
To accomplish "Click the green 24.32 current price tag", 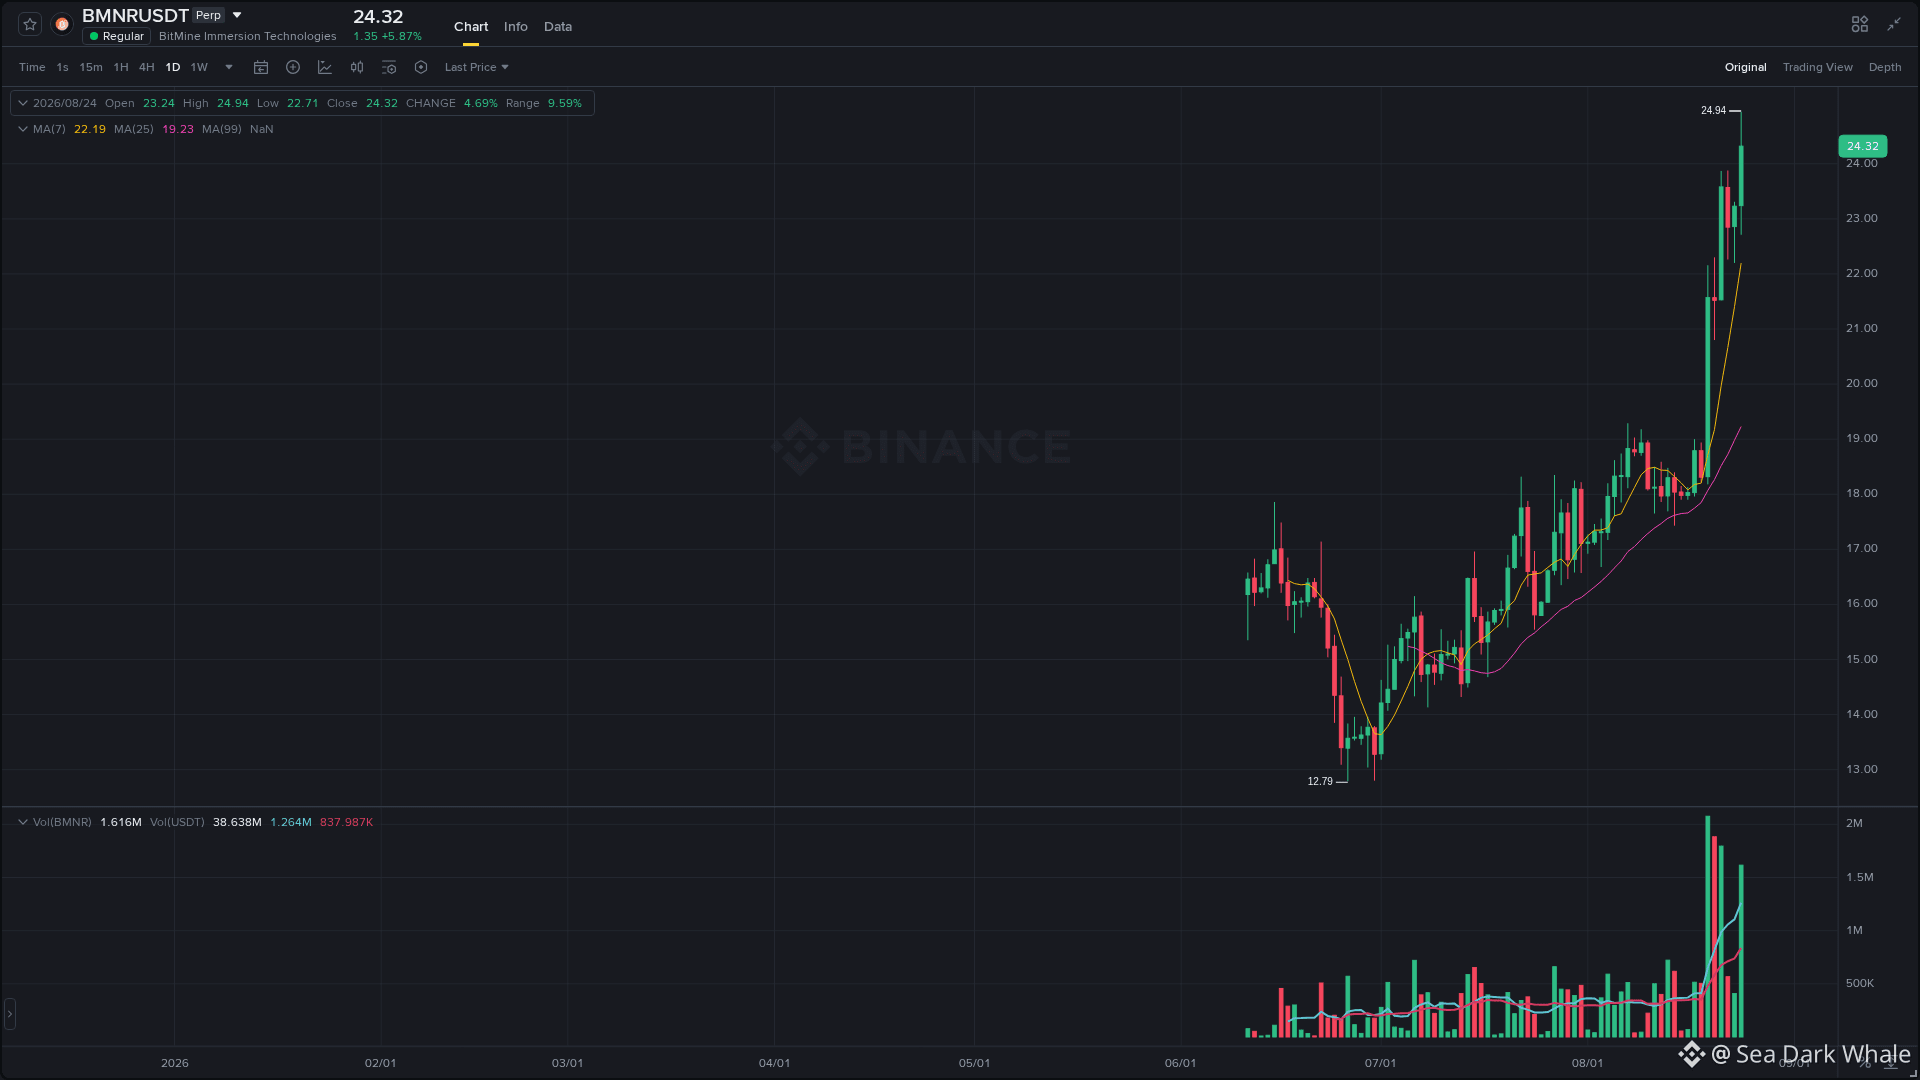I will tap(1862, 146).
